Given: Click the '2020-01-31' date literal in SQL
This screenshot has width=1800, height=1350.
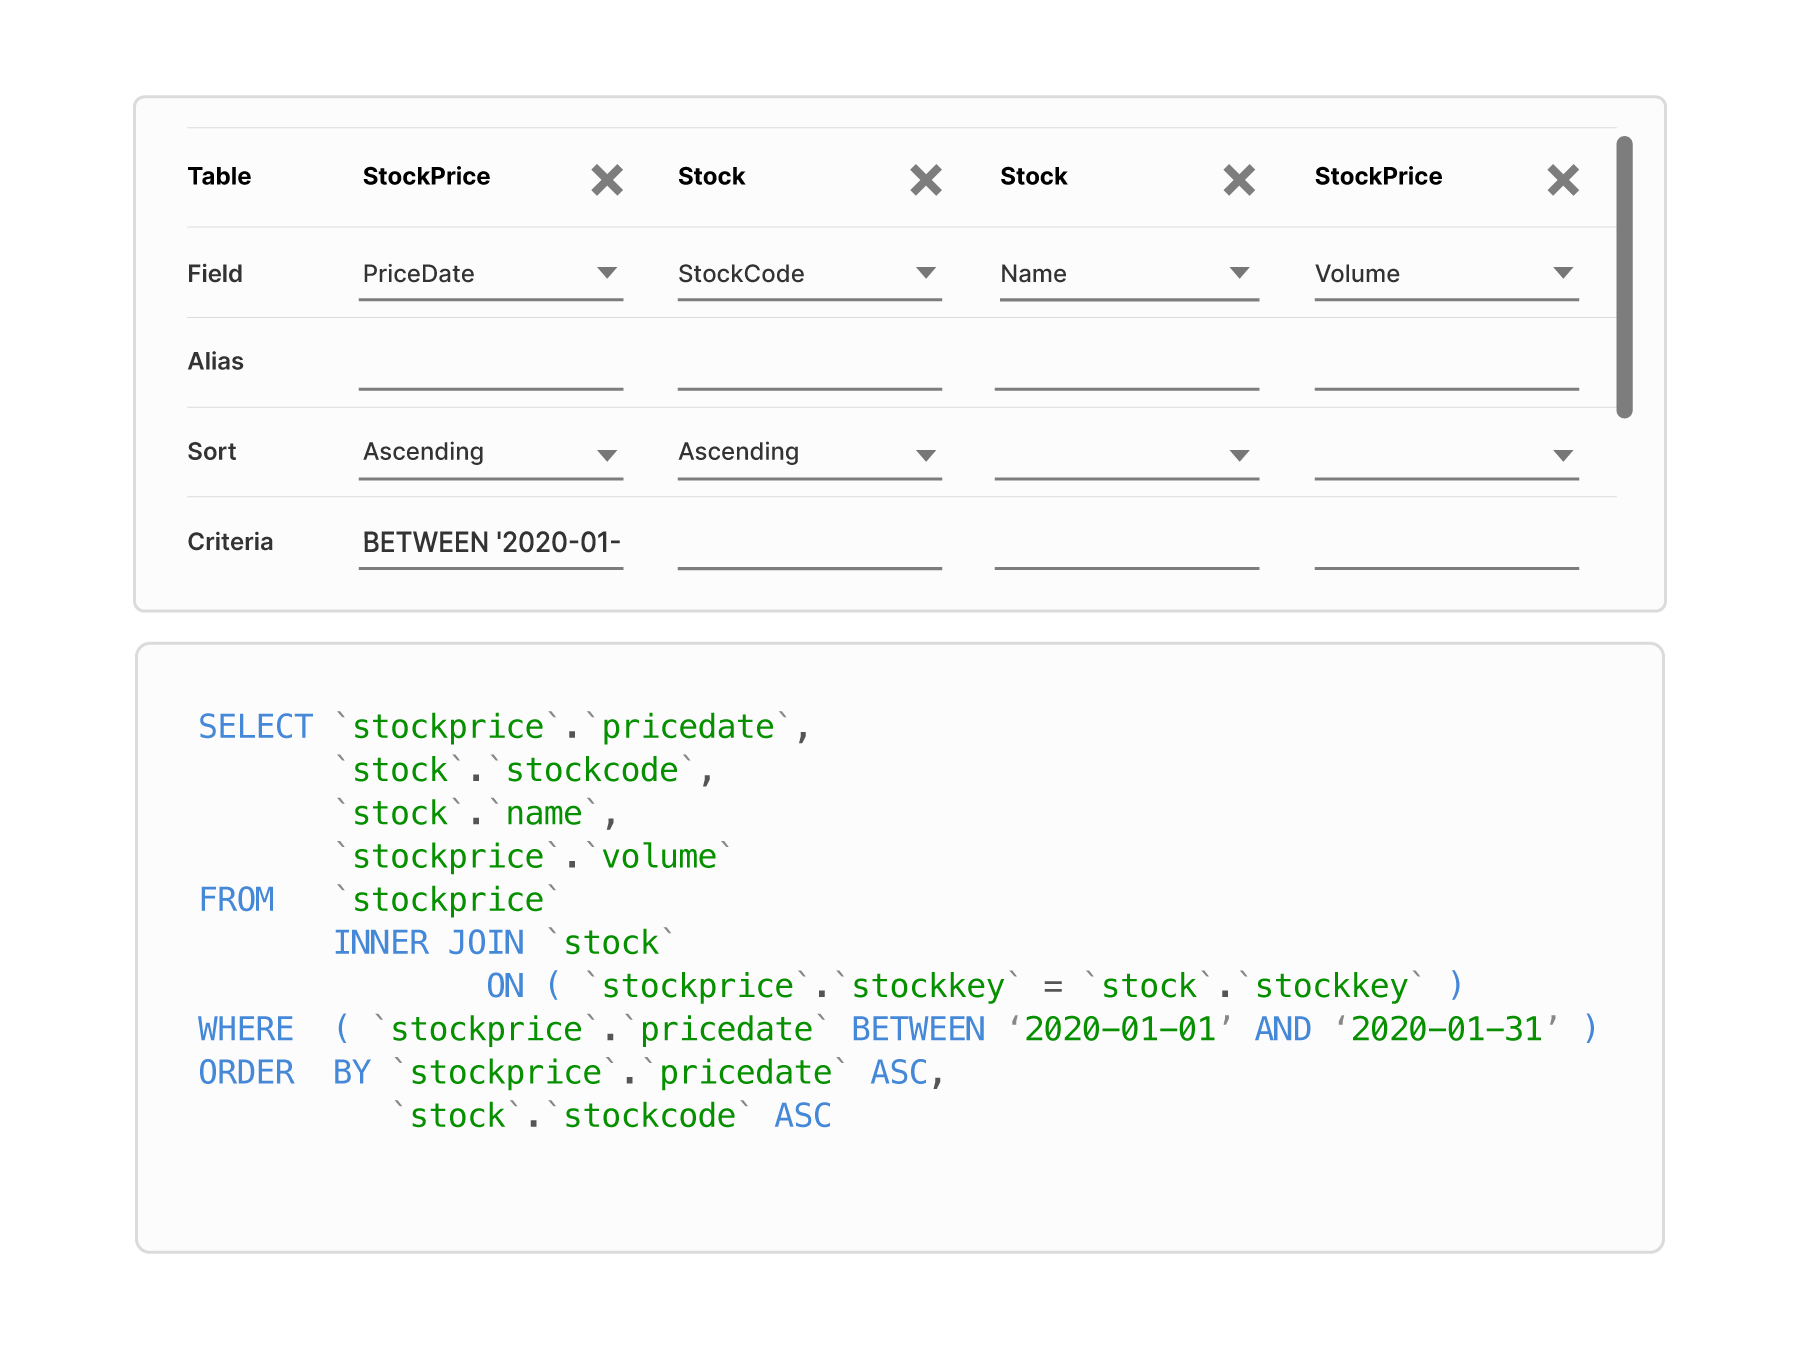Looking at the screenshot, I should coord(1447,1029).
